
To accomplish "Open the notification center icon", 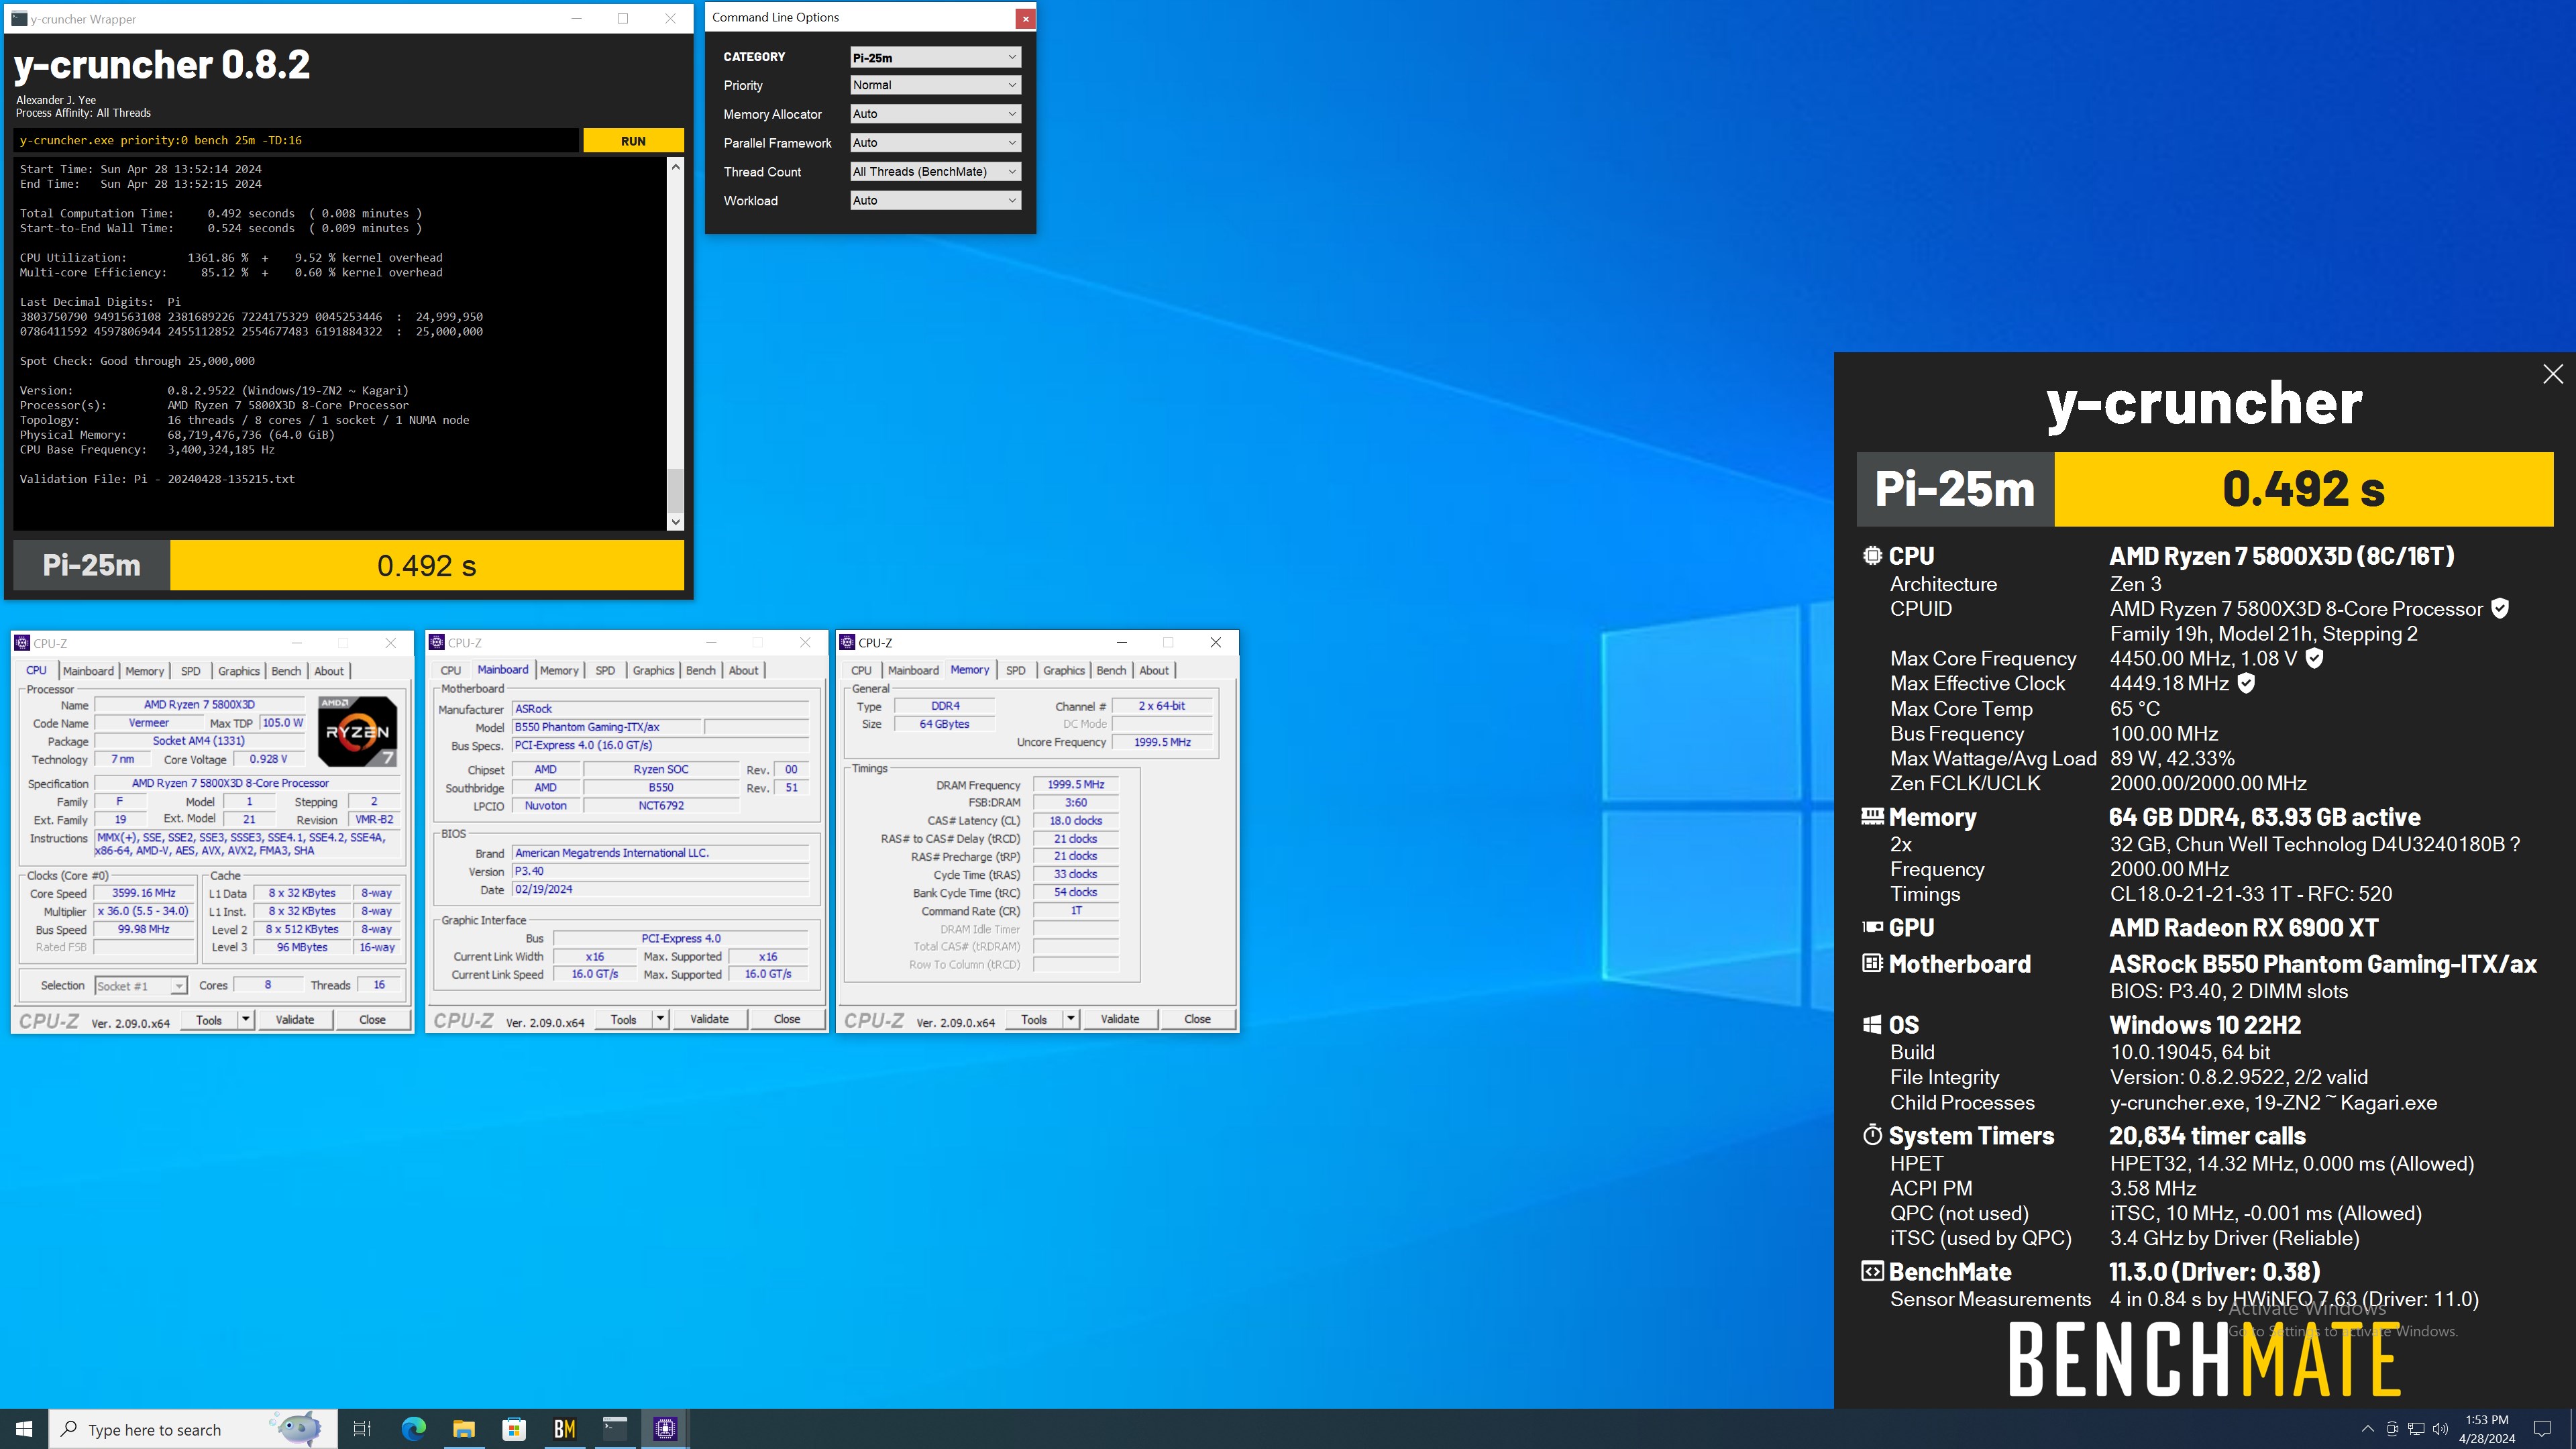I will 2543,1429.
